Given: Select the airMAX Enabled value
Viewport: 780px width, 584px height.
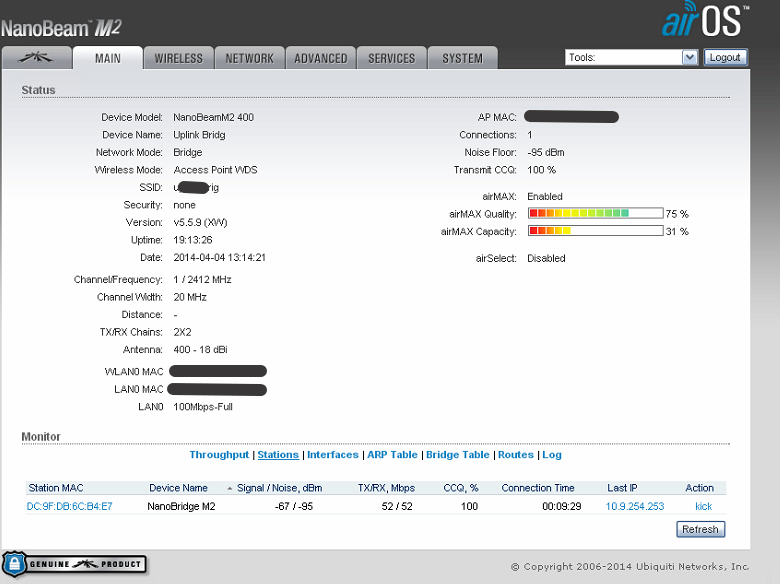Looking at the screenshot, I should [545, 196].
